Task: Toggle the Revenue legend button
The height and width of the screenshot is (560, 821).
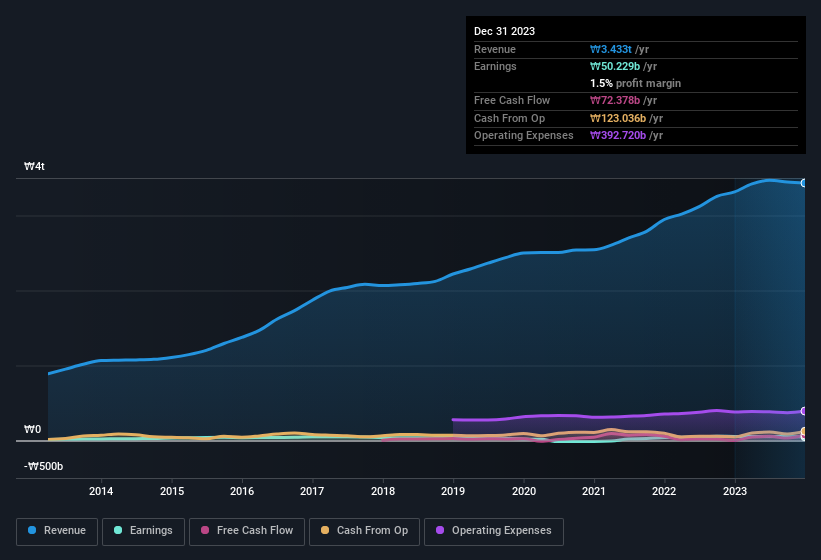Action: coord(57,531)
